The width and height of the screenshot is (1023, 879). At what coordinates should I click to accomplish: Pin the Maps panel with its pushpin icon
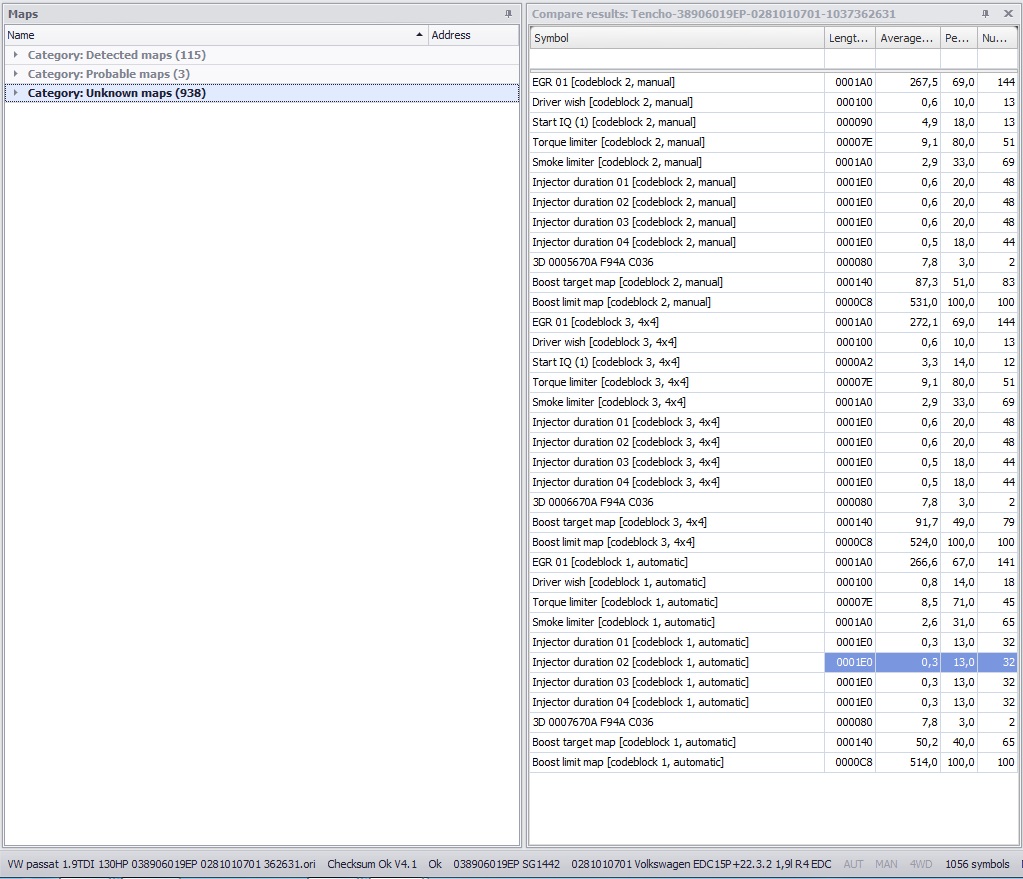pos(508,14)
